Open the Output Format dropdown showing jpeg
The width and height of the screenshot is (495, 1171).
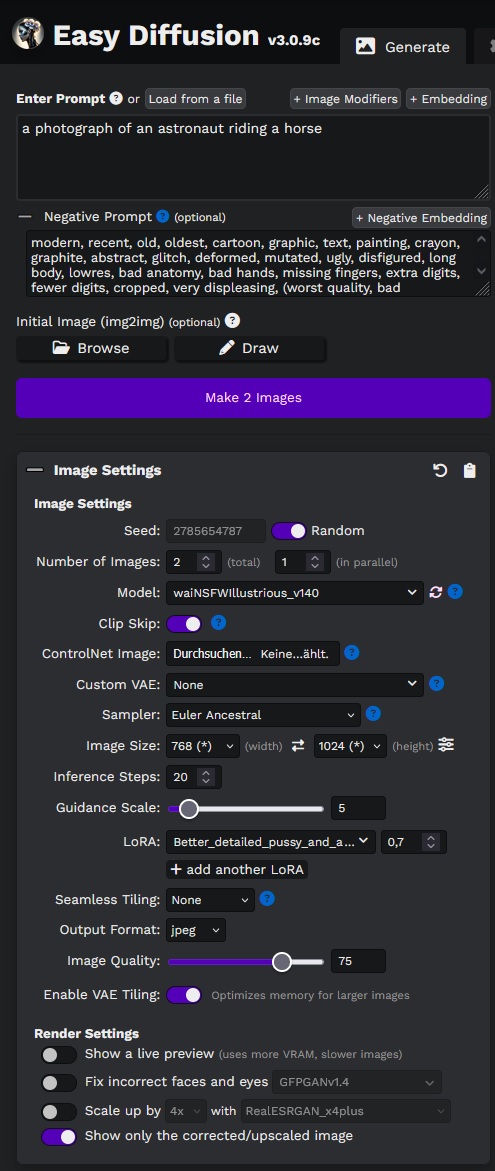(x=196, y=930)
